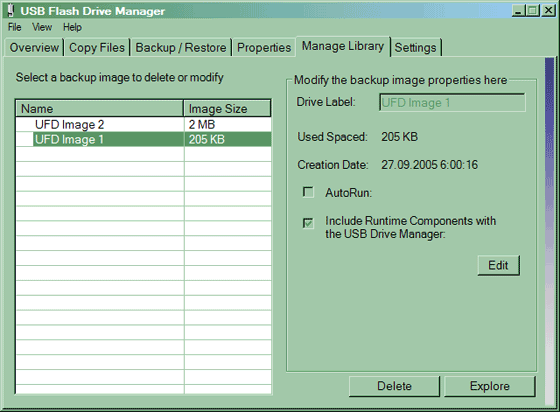Viewport: 560px width, 412px height.
Task: Open the View menu
Action: point(42,27)
